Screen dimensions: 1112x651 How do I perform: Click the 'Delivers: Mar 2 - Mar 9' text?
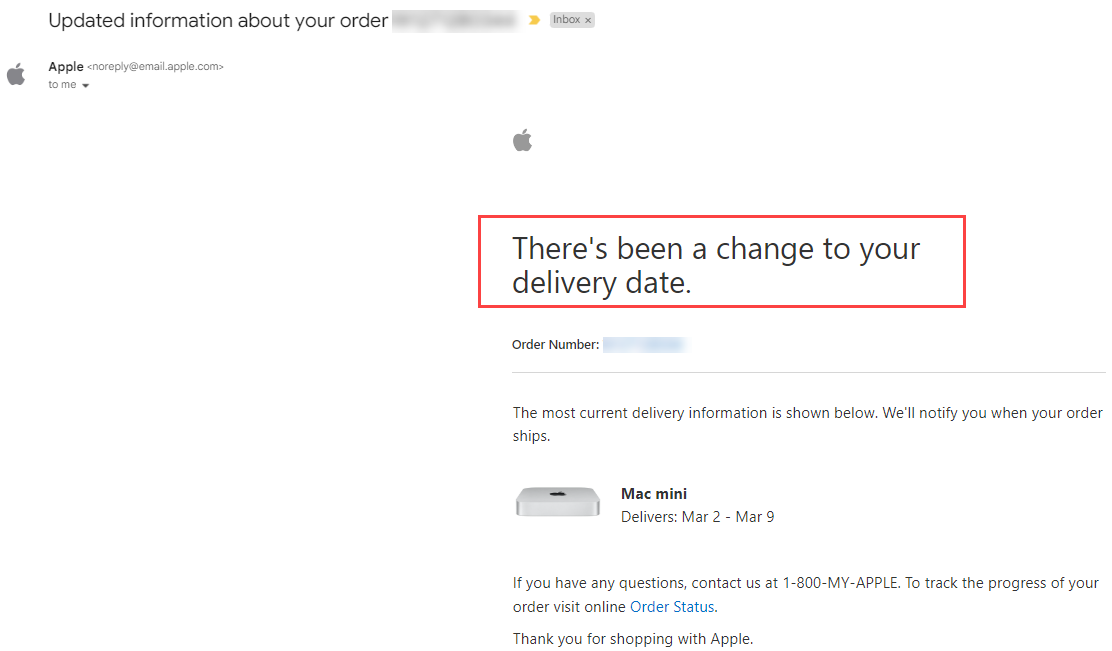point(697,517)
